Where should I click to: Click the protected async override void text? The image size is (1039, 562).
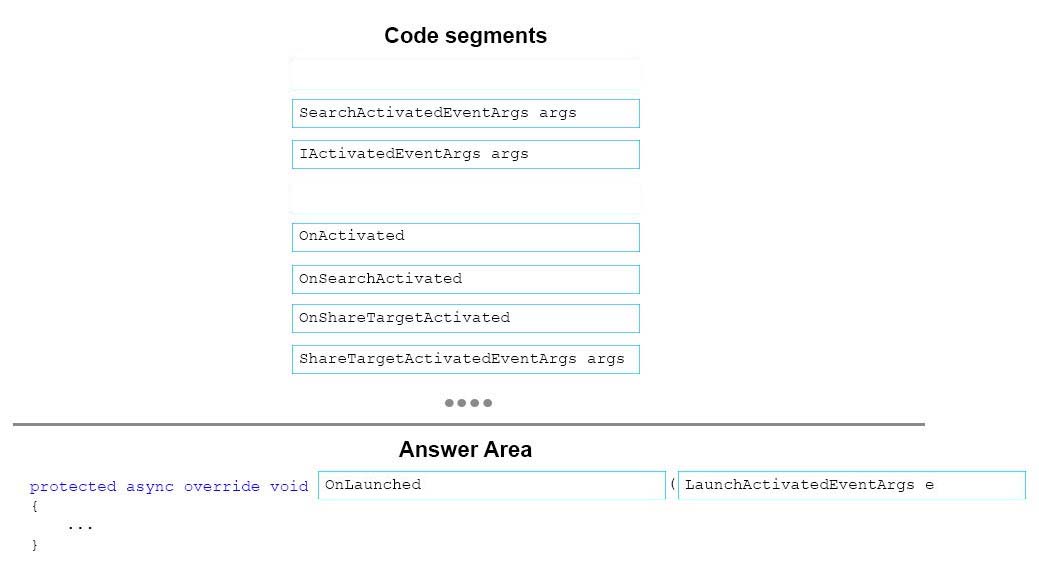click(x=169, y=486)
